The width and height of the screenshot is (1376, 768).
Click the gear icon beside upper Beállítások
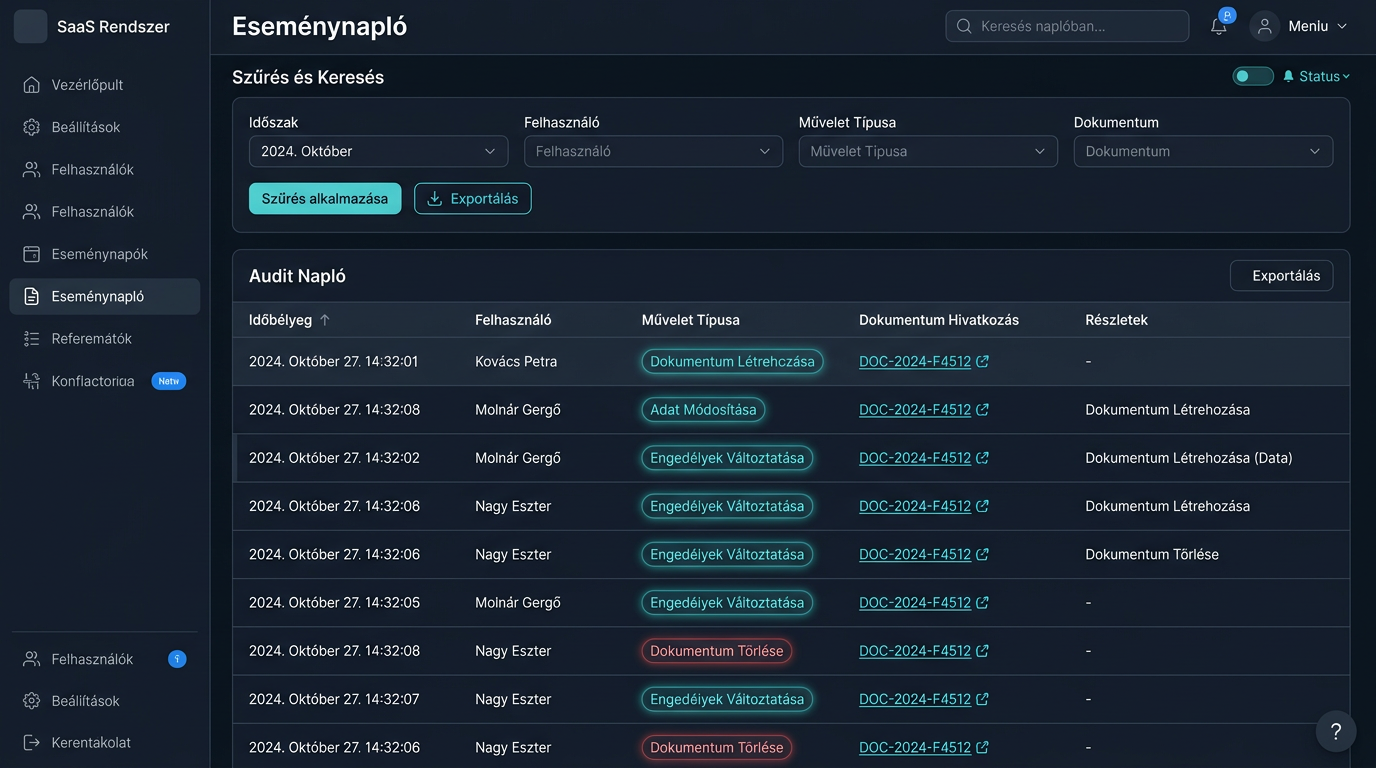[x=32, y=127]
